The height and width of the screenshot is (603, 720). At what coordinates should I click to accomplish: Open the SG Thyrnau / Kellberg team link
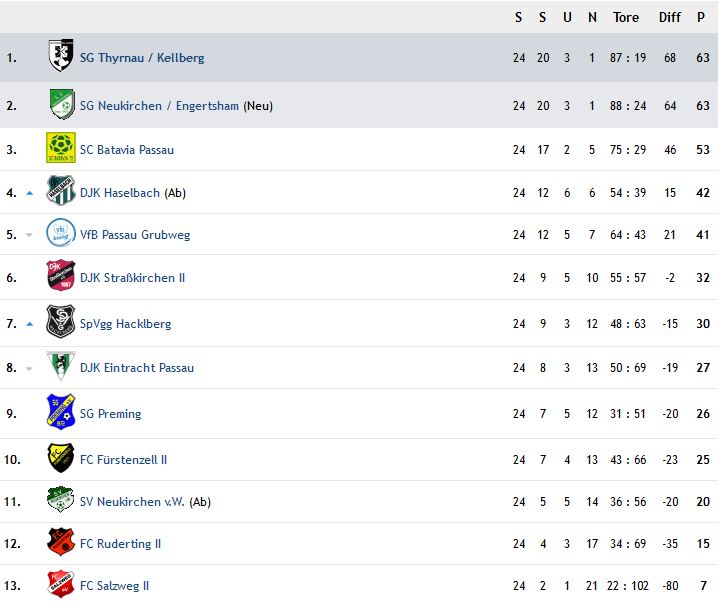[142, 58]
